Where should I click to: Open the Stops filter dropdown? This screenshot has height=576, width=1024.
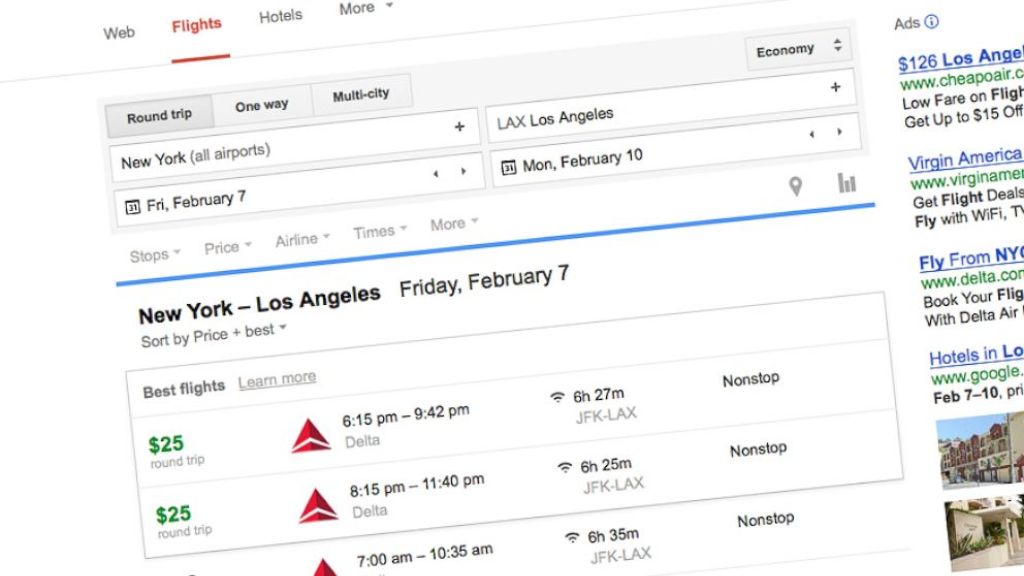click(149, 255)
